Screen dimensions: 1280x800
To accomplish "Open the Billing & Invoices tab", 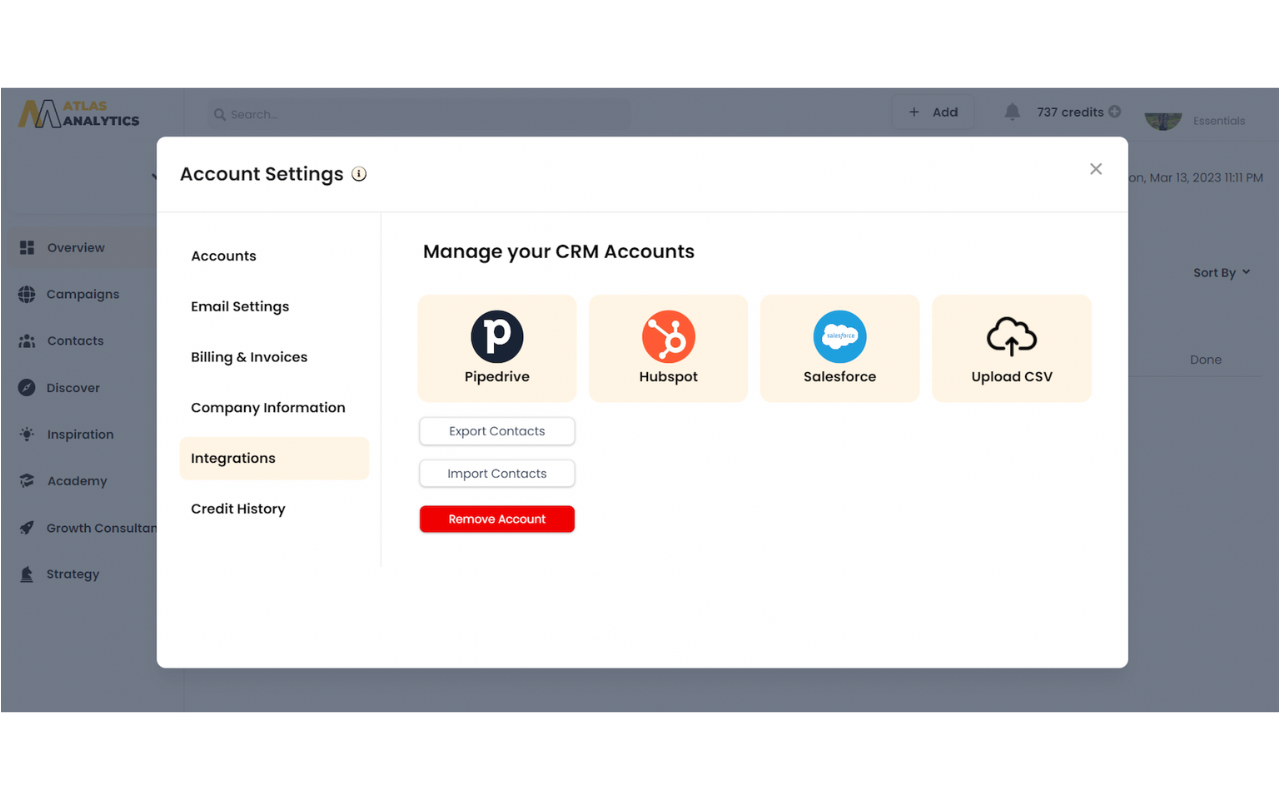I will [x=249, y=357].
